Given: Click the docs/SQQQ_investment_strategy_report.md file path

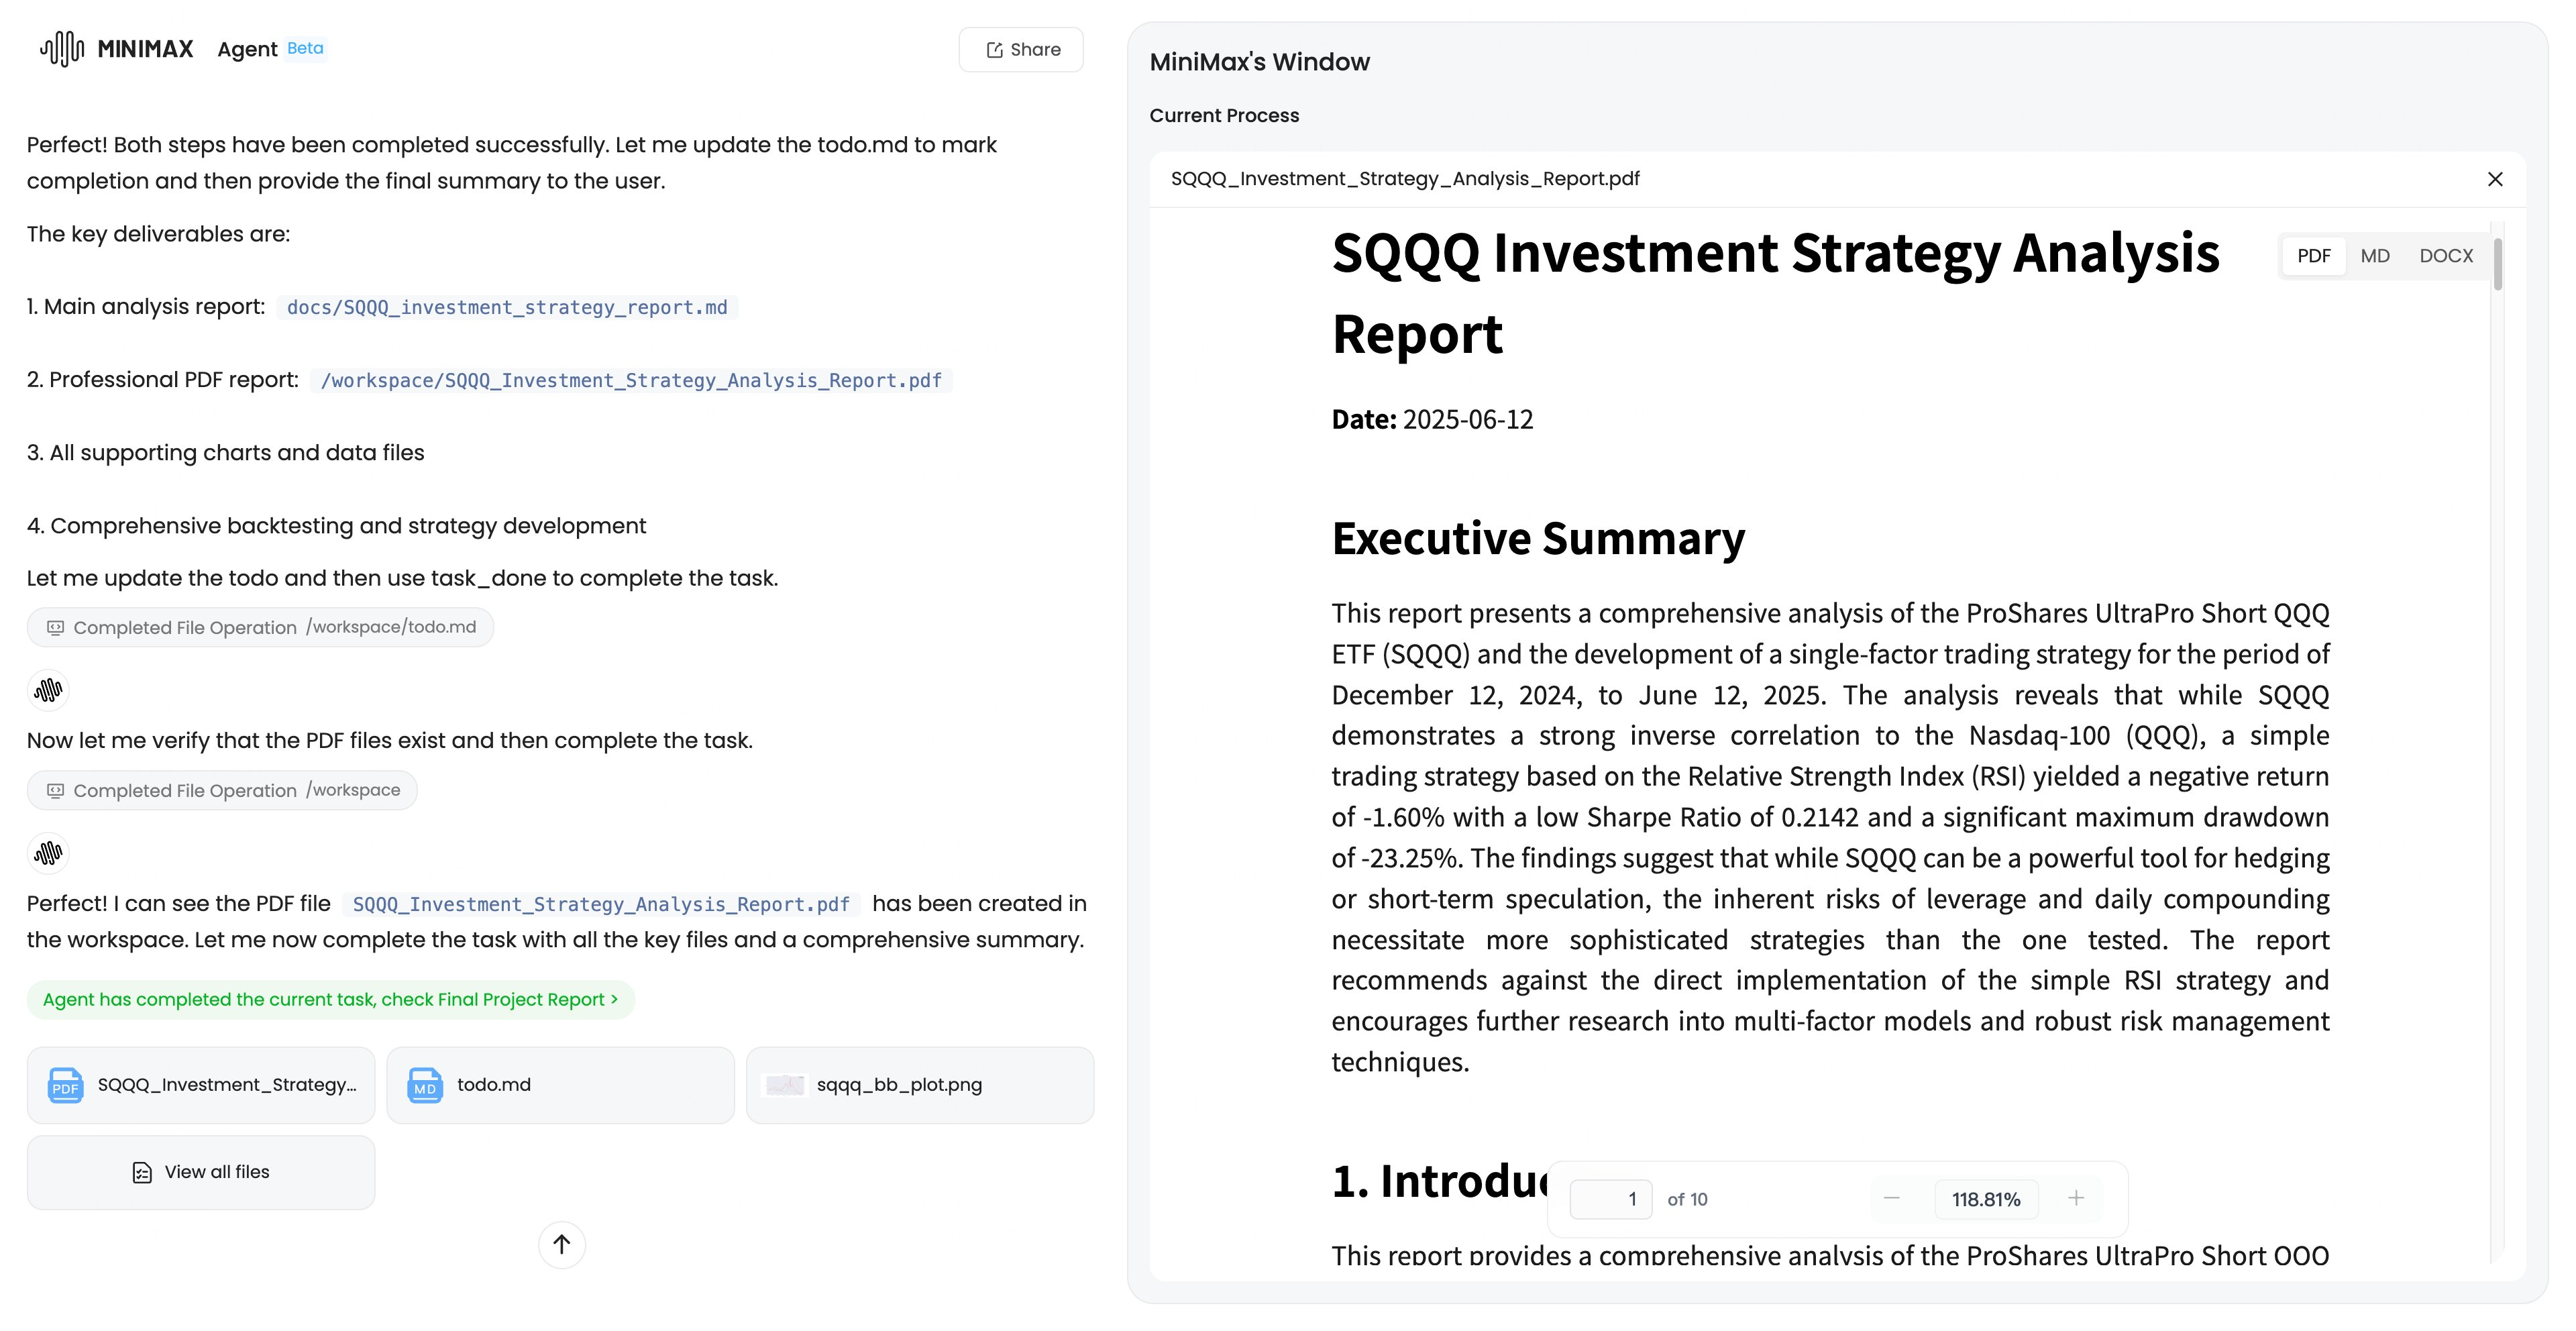Looking at the screenshot, I should pyautogui.click(x=507, y=308).
